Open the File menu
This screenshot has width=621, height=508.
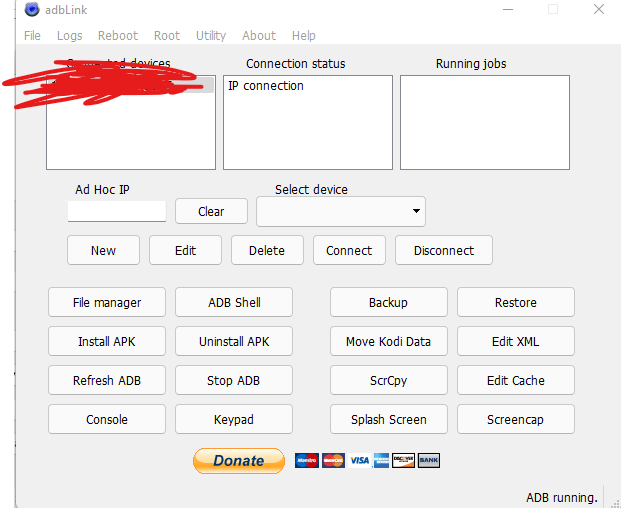click(x=32, y=36)
